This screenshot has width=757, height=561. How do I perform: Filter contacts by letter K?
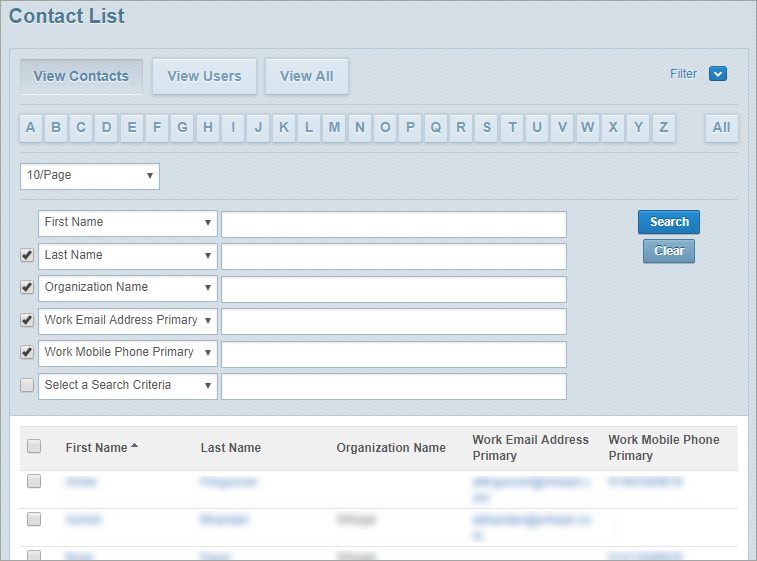click(284, 128)
